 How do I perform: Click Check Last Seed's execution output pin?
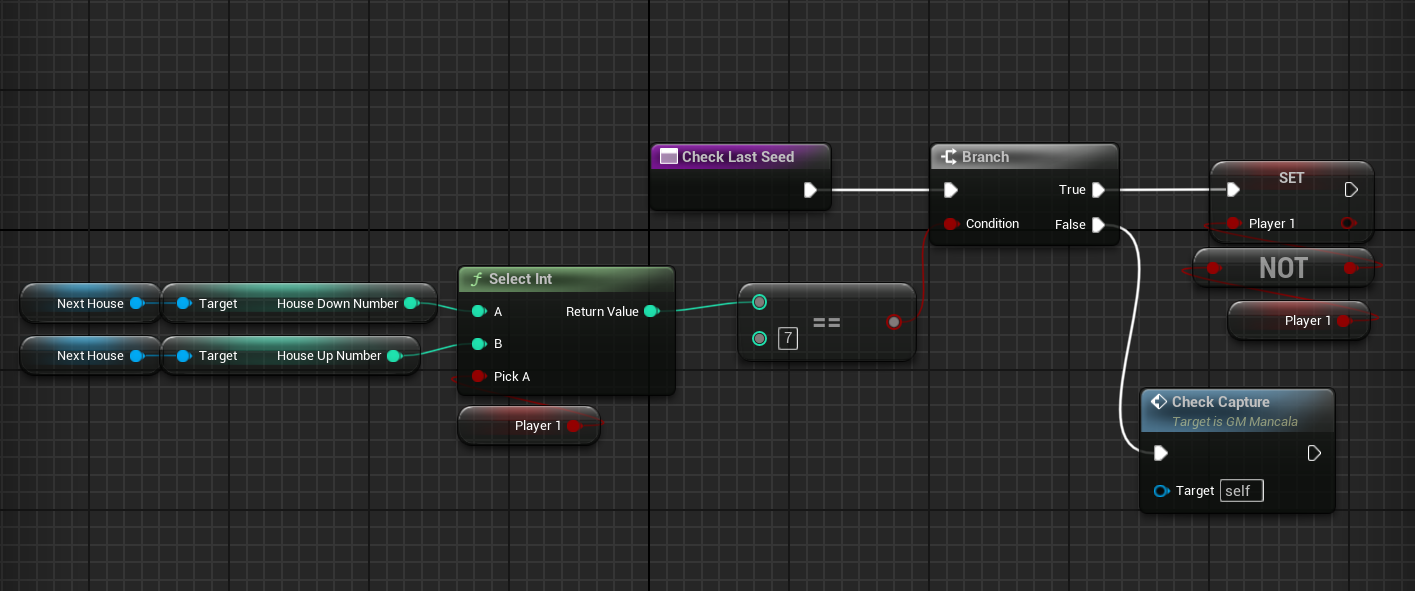tap(811, 190)
